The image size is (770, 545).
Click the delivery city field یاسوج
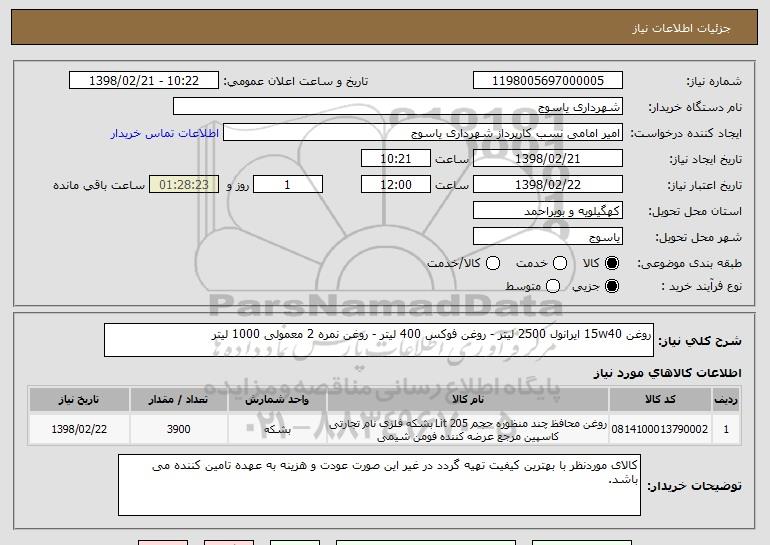point(548,237)
